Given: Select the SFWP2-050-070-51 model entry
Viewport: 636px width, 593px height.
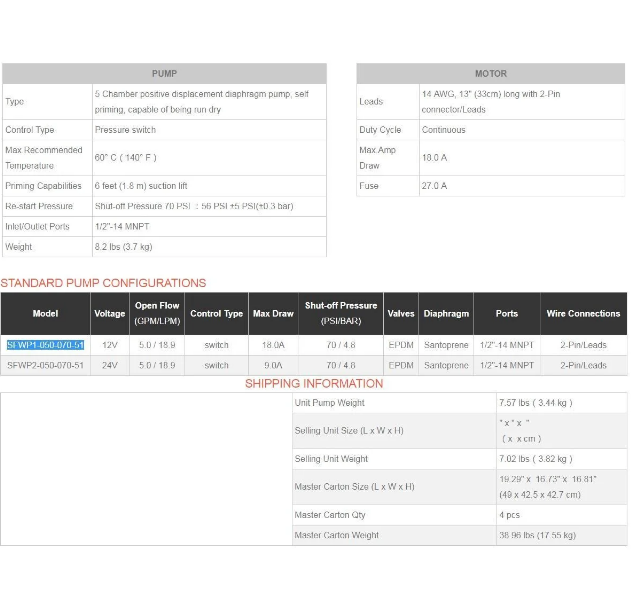Looking at the screenshot, I should click(45, 366).
